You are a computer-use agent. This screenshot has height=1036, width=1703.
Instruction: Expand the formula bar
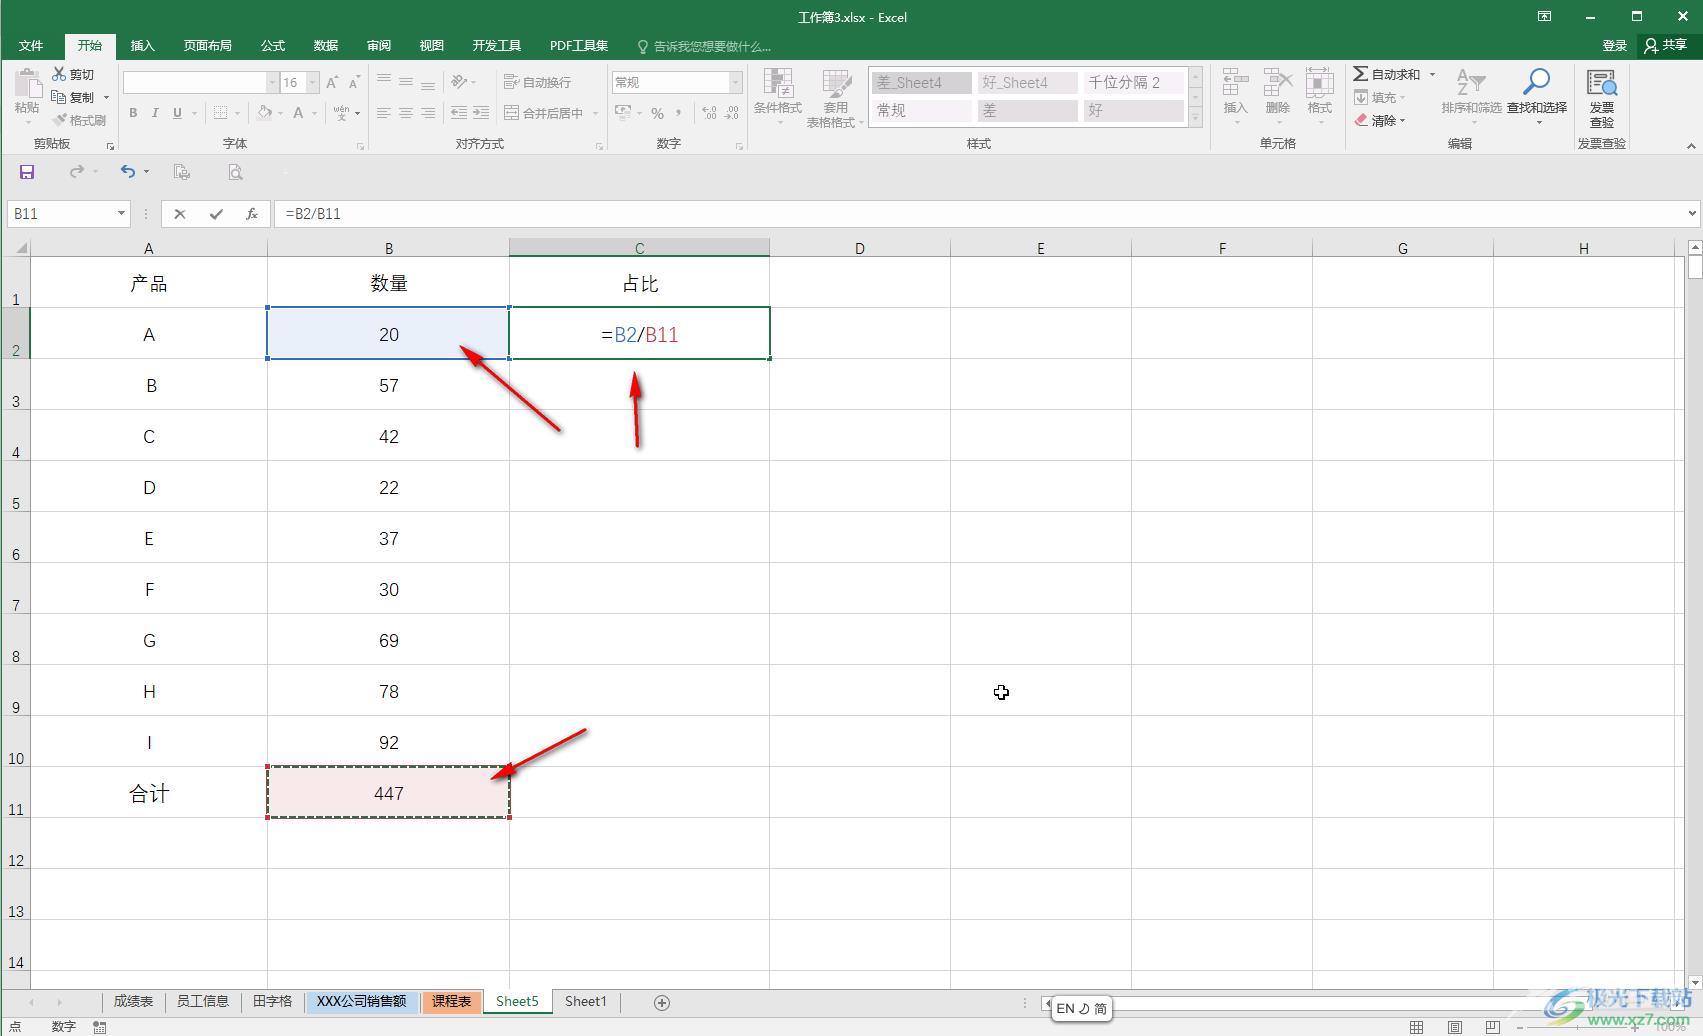[x=1692, y=213]
